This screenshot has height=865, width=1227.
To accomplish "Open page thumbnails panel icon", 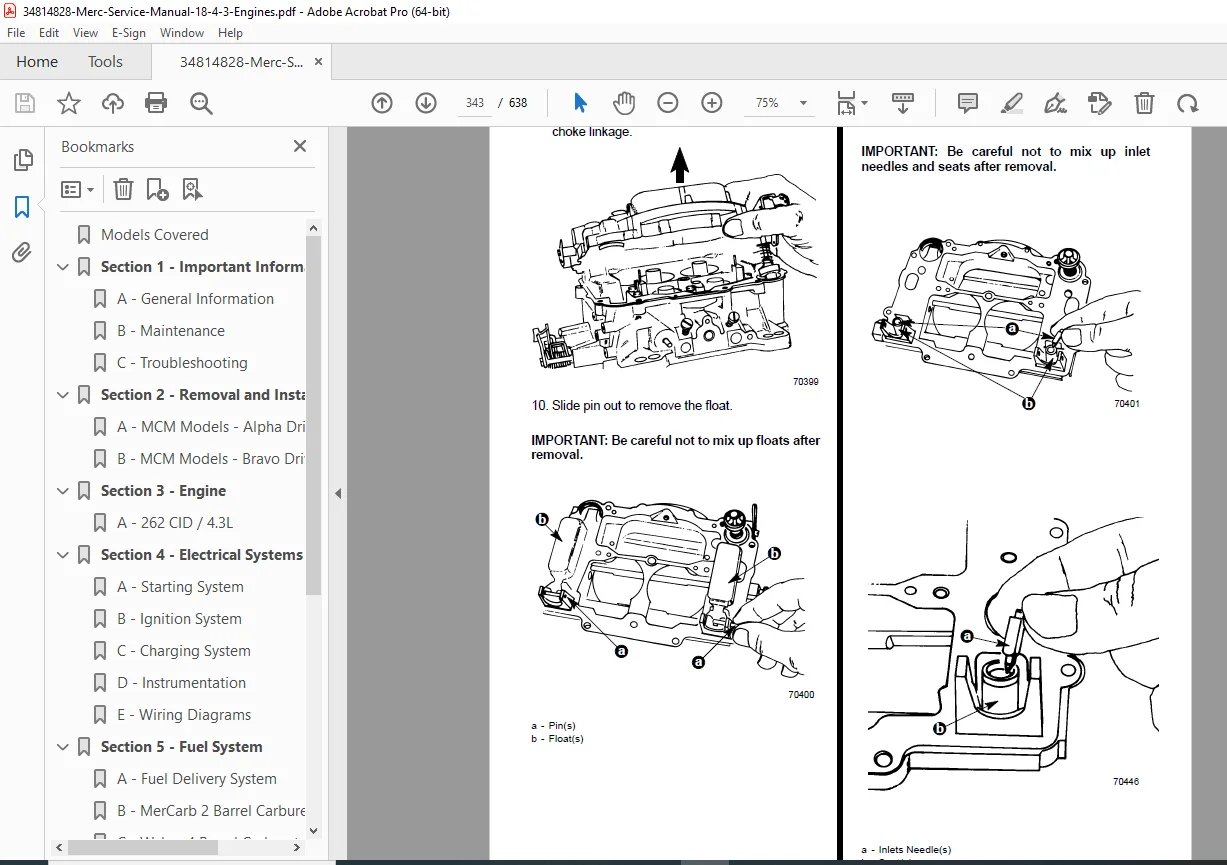I will click(22, 160).
